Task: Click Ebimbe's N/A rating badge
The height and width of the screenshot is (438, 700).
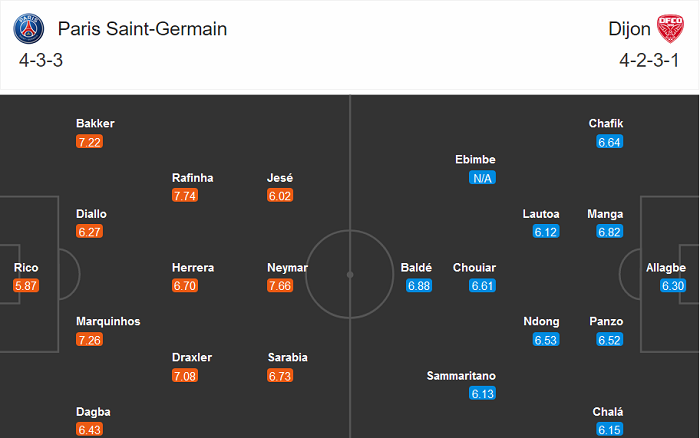Action: coord(482,178)
